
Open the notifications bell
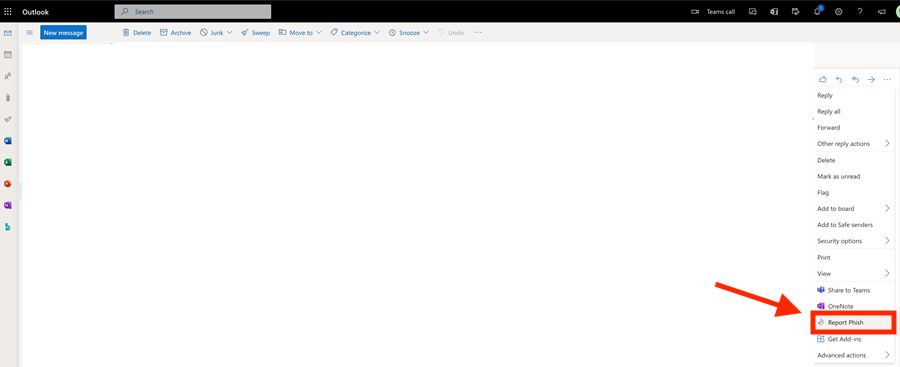(817, 11)
